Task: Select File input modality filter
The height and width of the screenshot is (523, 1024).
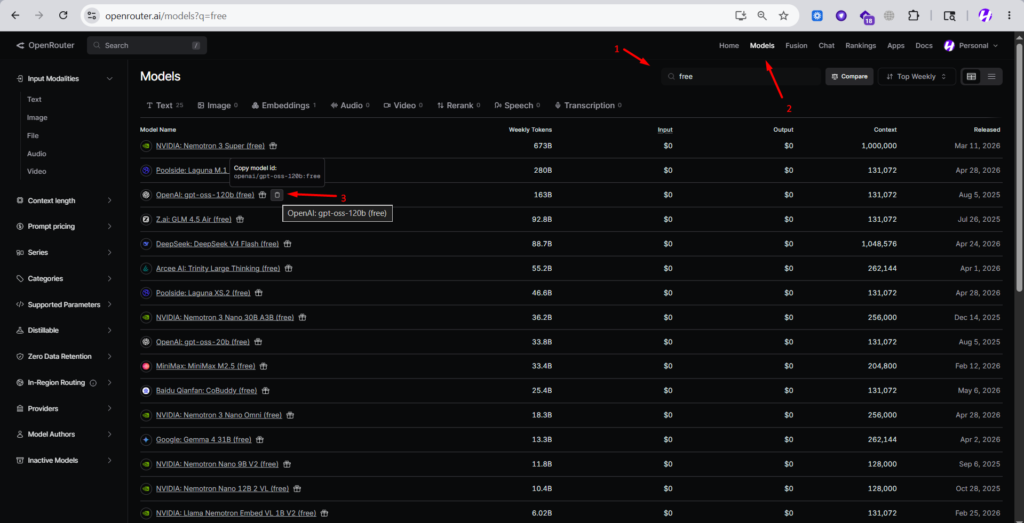Action: click(33, 135)
